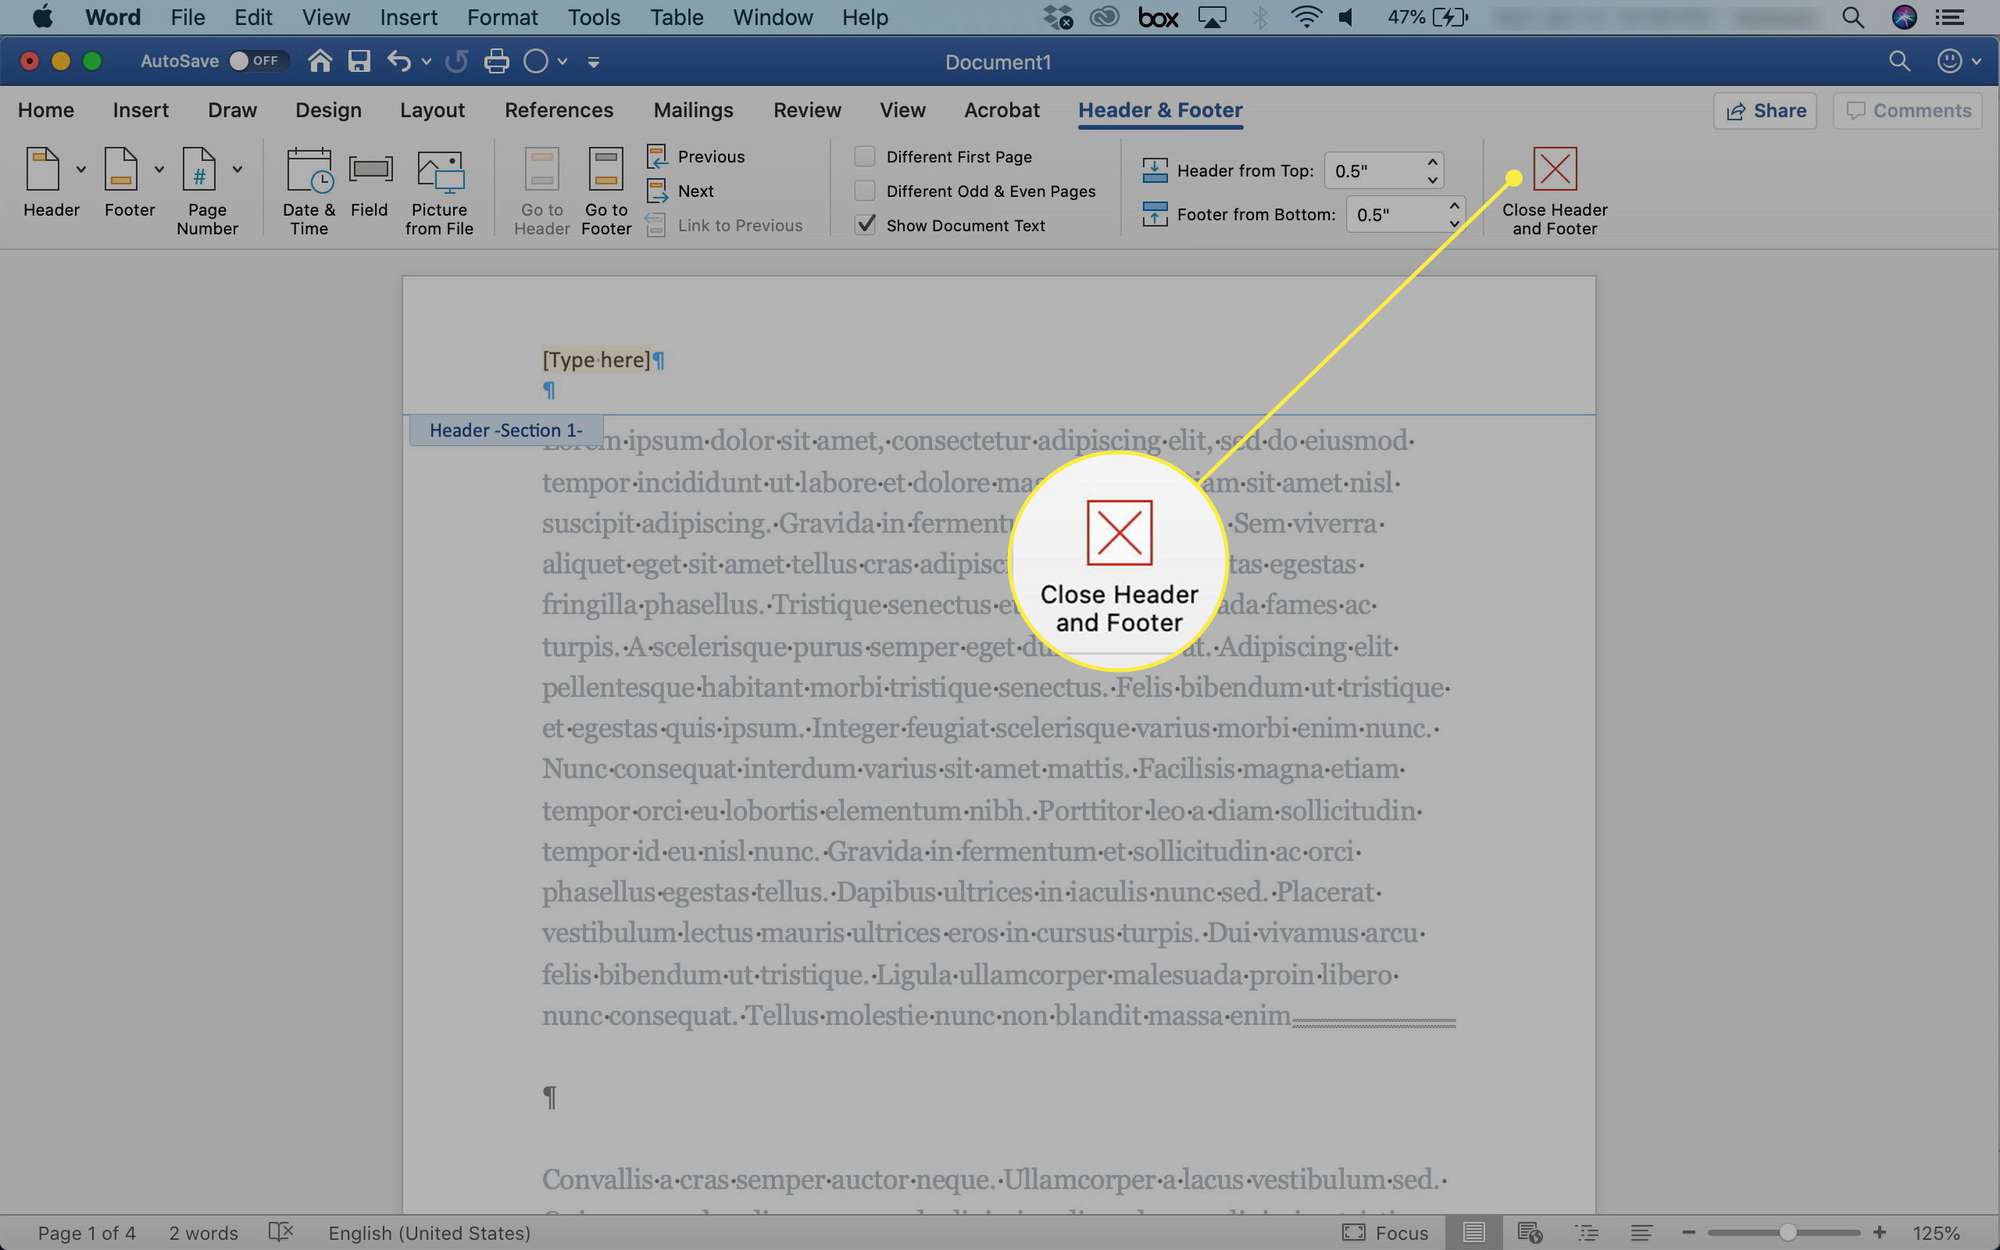Open the Comments pane

pyautogui.click(x=1908, y=110)
